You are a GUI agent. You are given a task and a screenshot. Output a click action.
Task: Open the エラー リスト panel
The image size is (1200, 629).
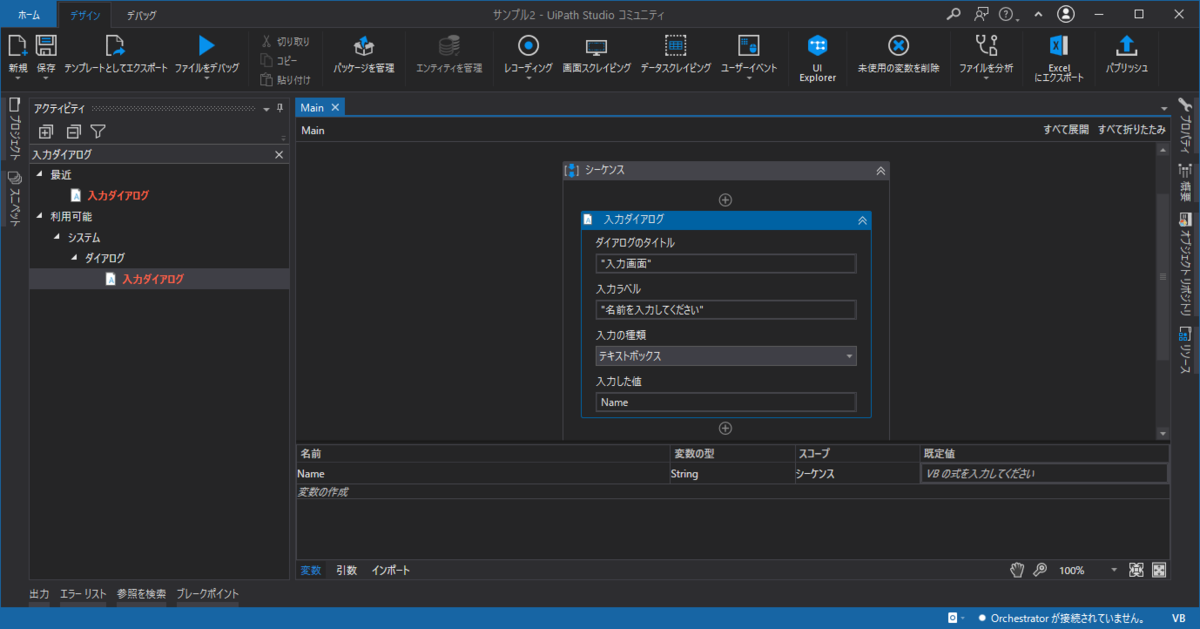point(83,594)
